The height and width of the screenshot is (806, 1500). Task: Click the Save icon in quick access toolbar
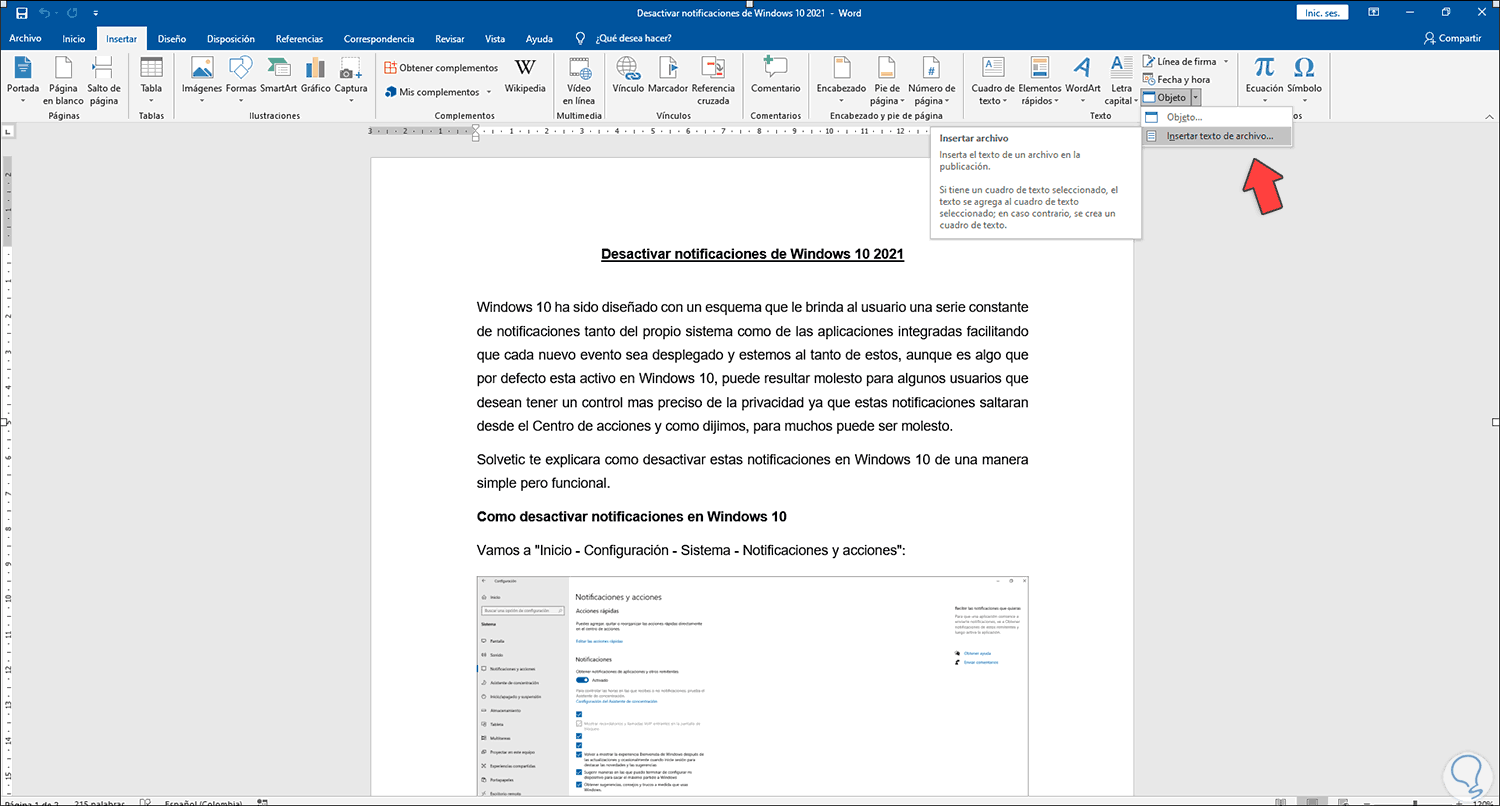[21, 12]
